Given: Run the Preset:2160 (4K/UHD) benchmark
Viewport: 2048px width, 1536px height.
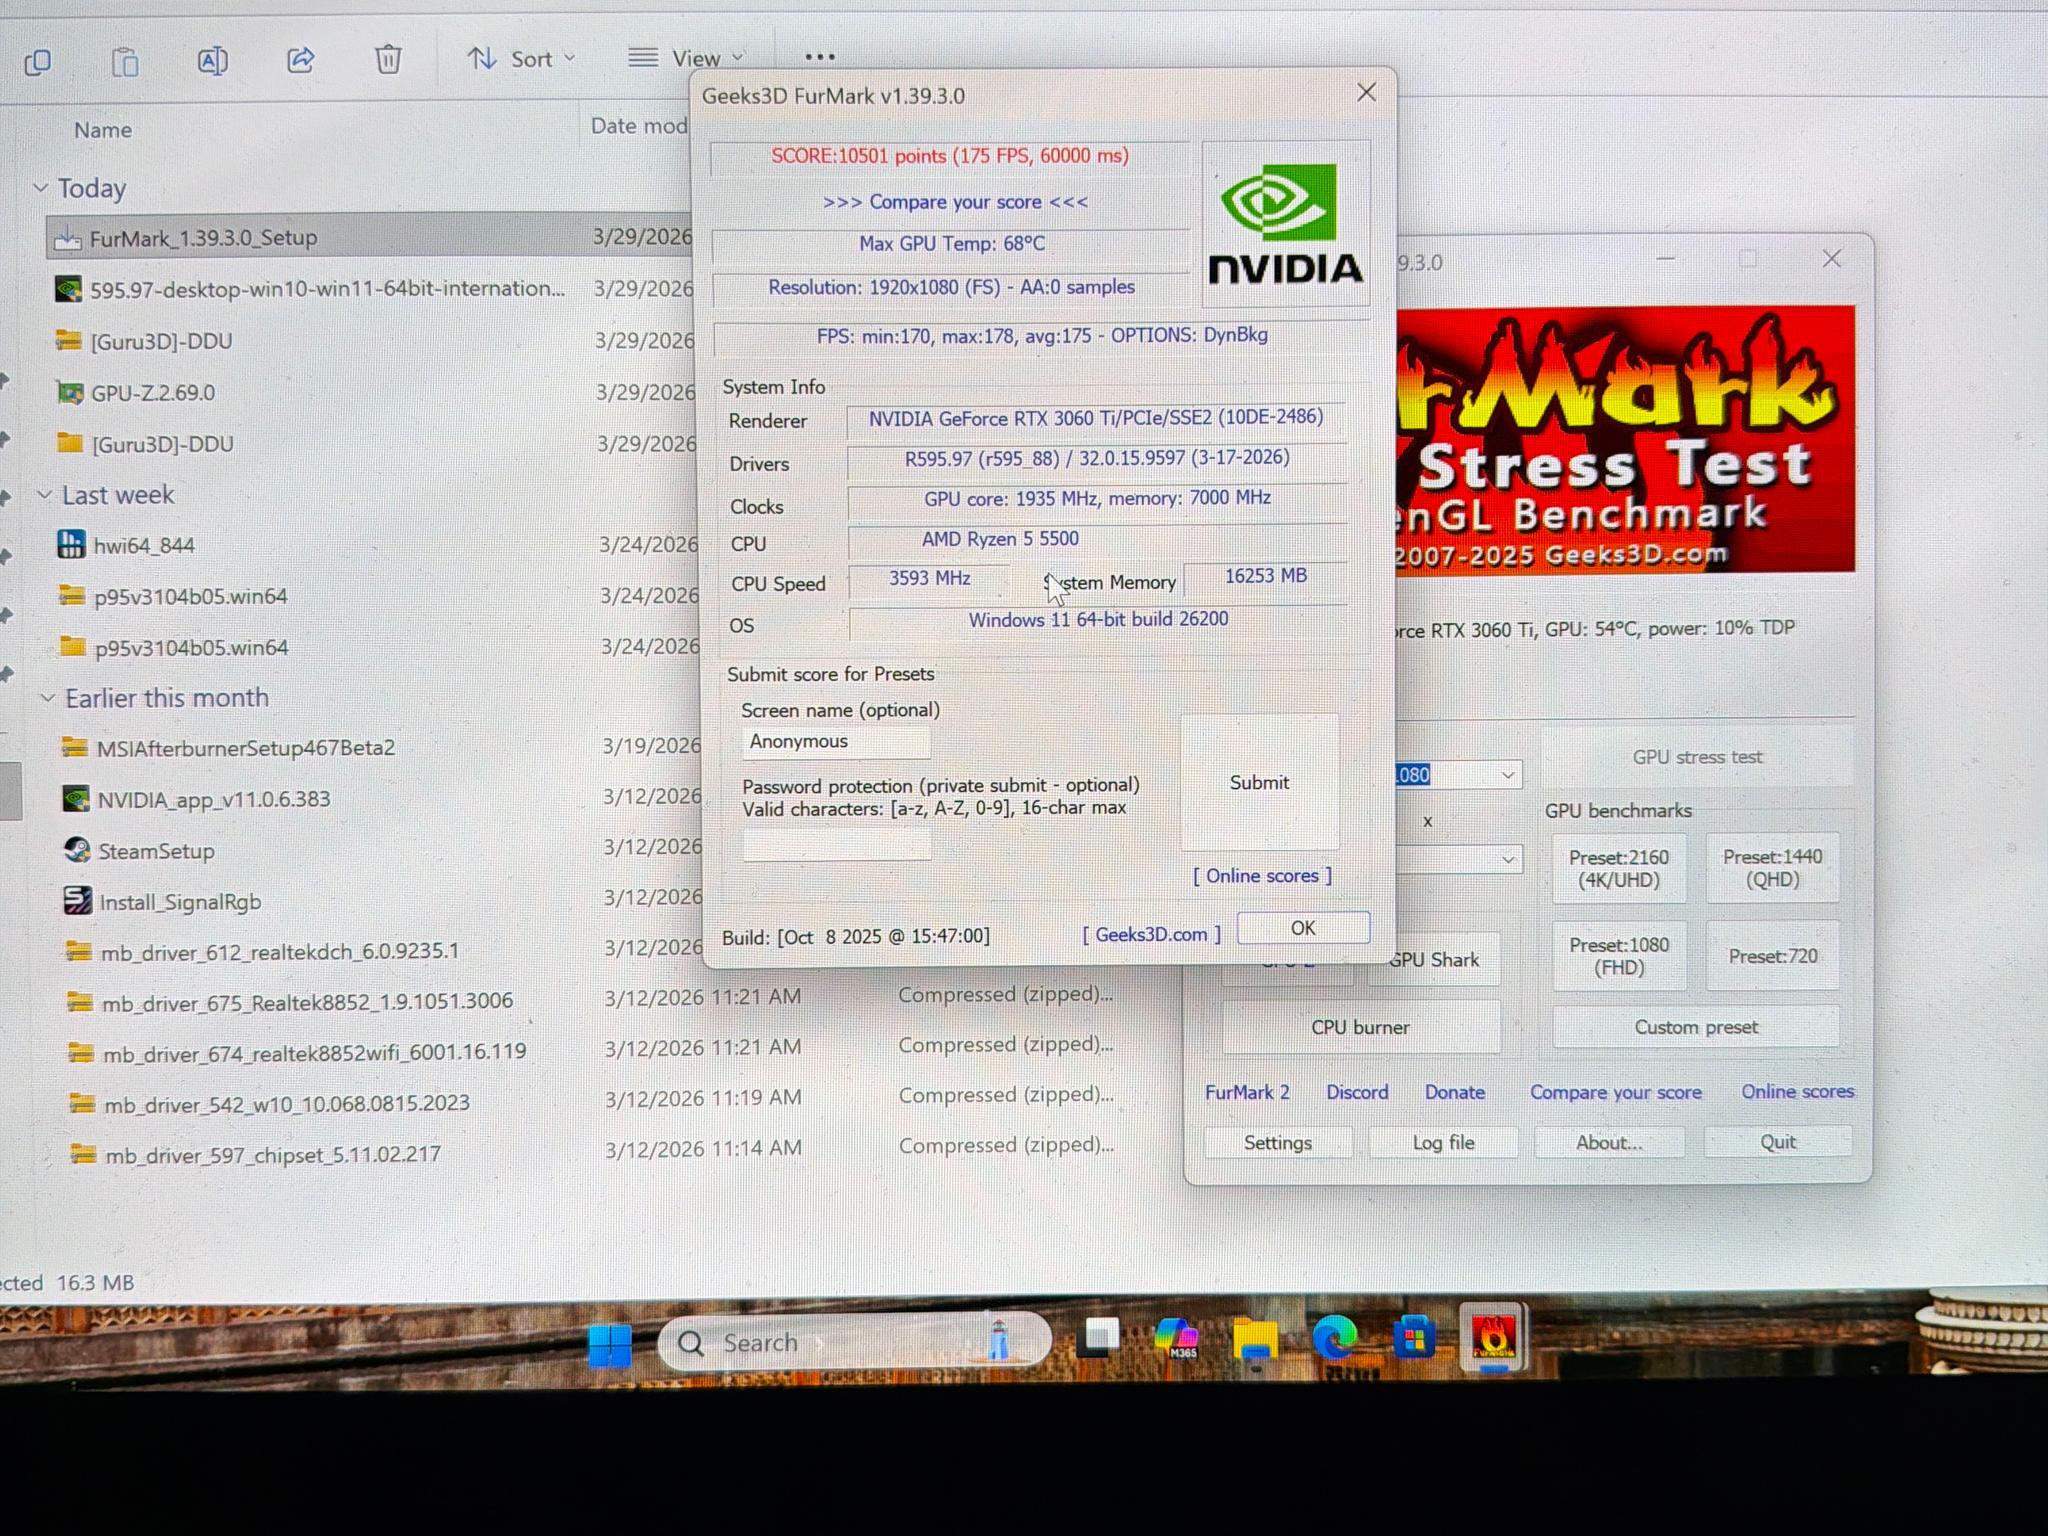Looking at the screenshot, I should [x=1618, y=868].
